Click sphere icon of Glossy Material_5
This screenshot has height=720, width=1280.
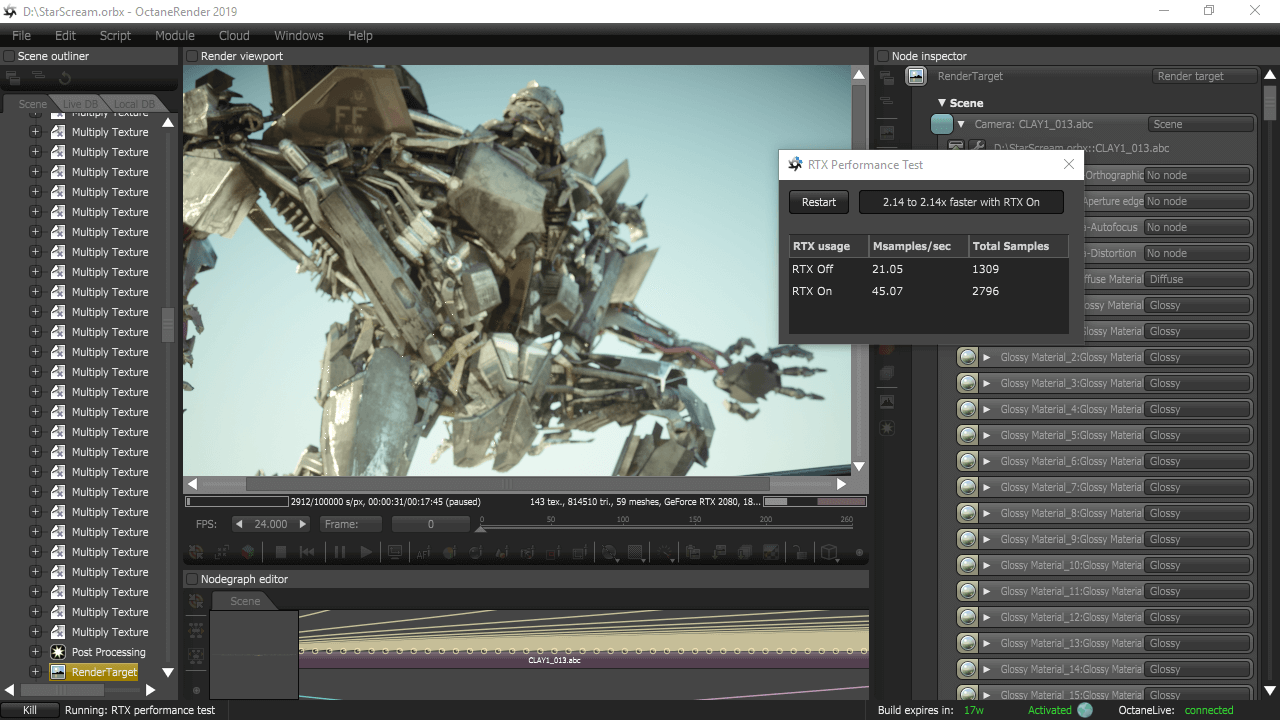(x=967, y=435)
